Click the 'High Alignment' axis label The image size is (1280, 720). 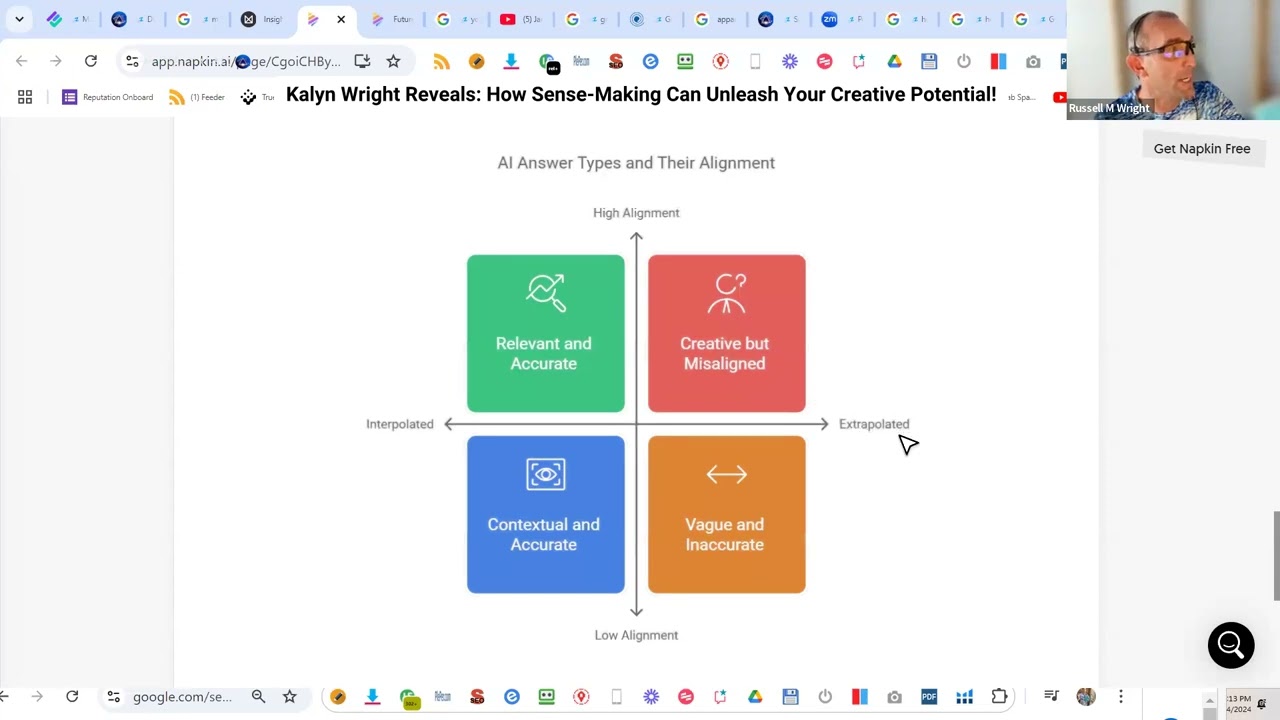tap(636, 213)
